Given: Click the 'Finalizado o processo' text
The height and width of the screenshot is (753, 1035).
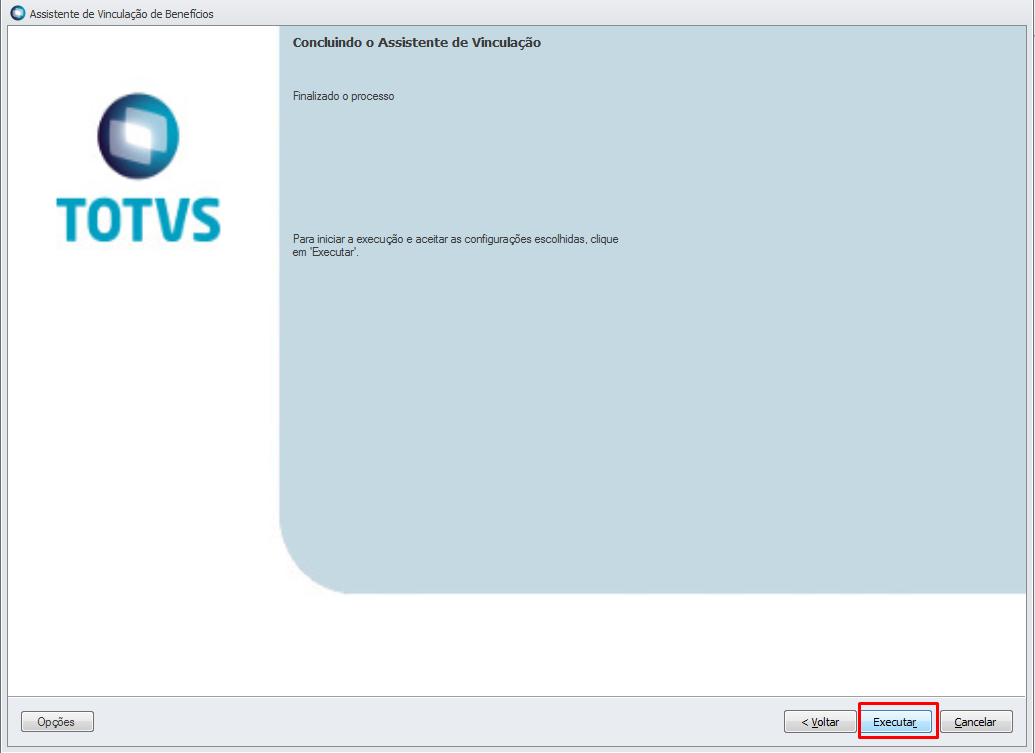Looking at the screenshot, I should [343, 96].
